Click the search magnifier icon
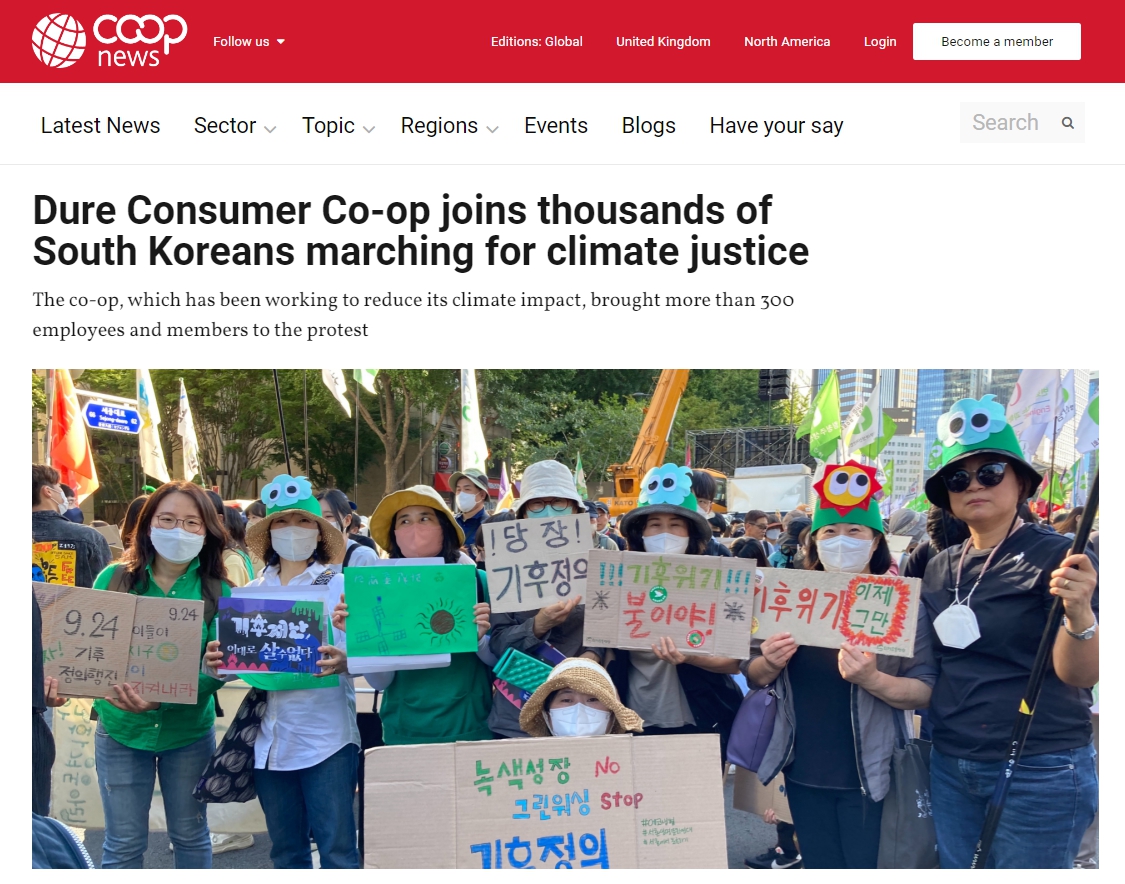Viewport: 1125px width, 884px height. point(1068,123)
